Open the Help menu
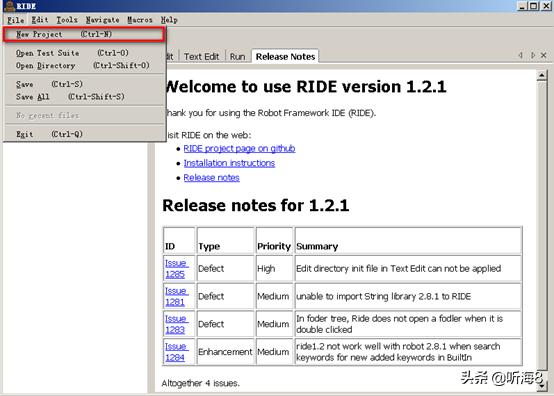The height and width of the screenshot is (396, 554). (169, 20)
